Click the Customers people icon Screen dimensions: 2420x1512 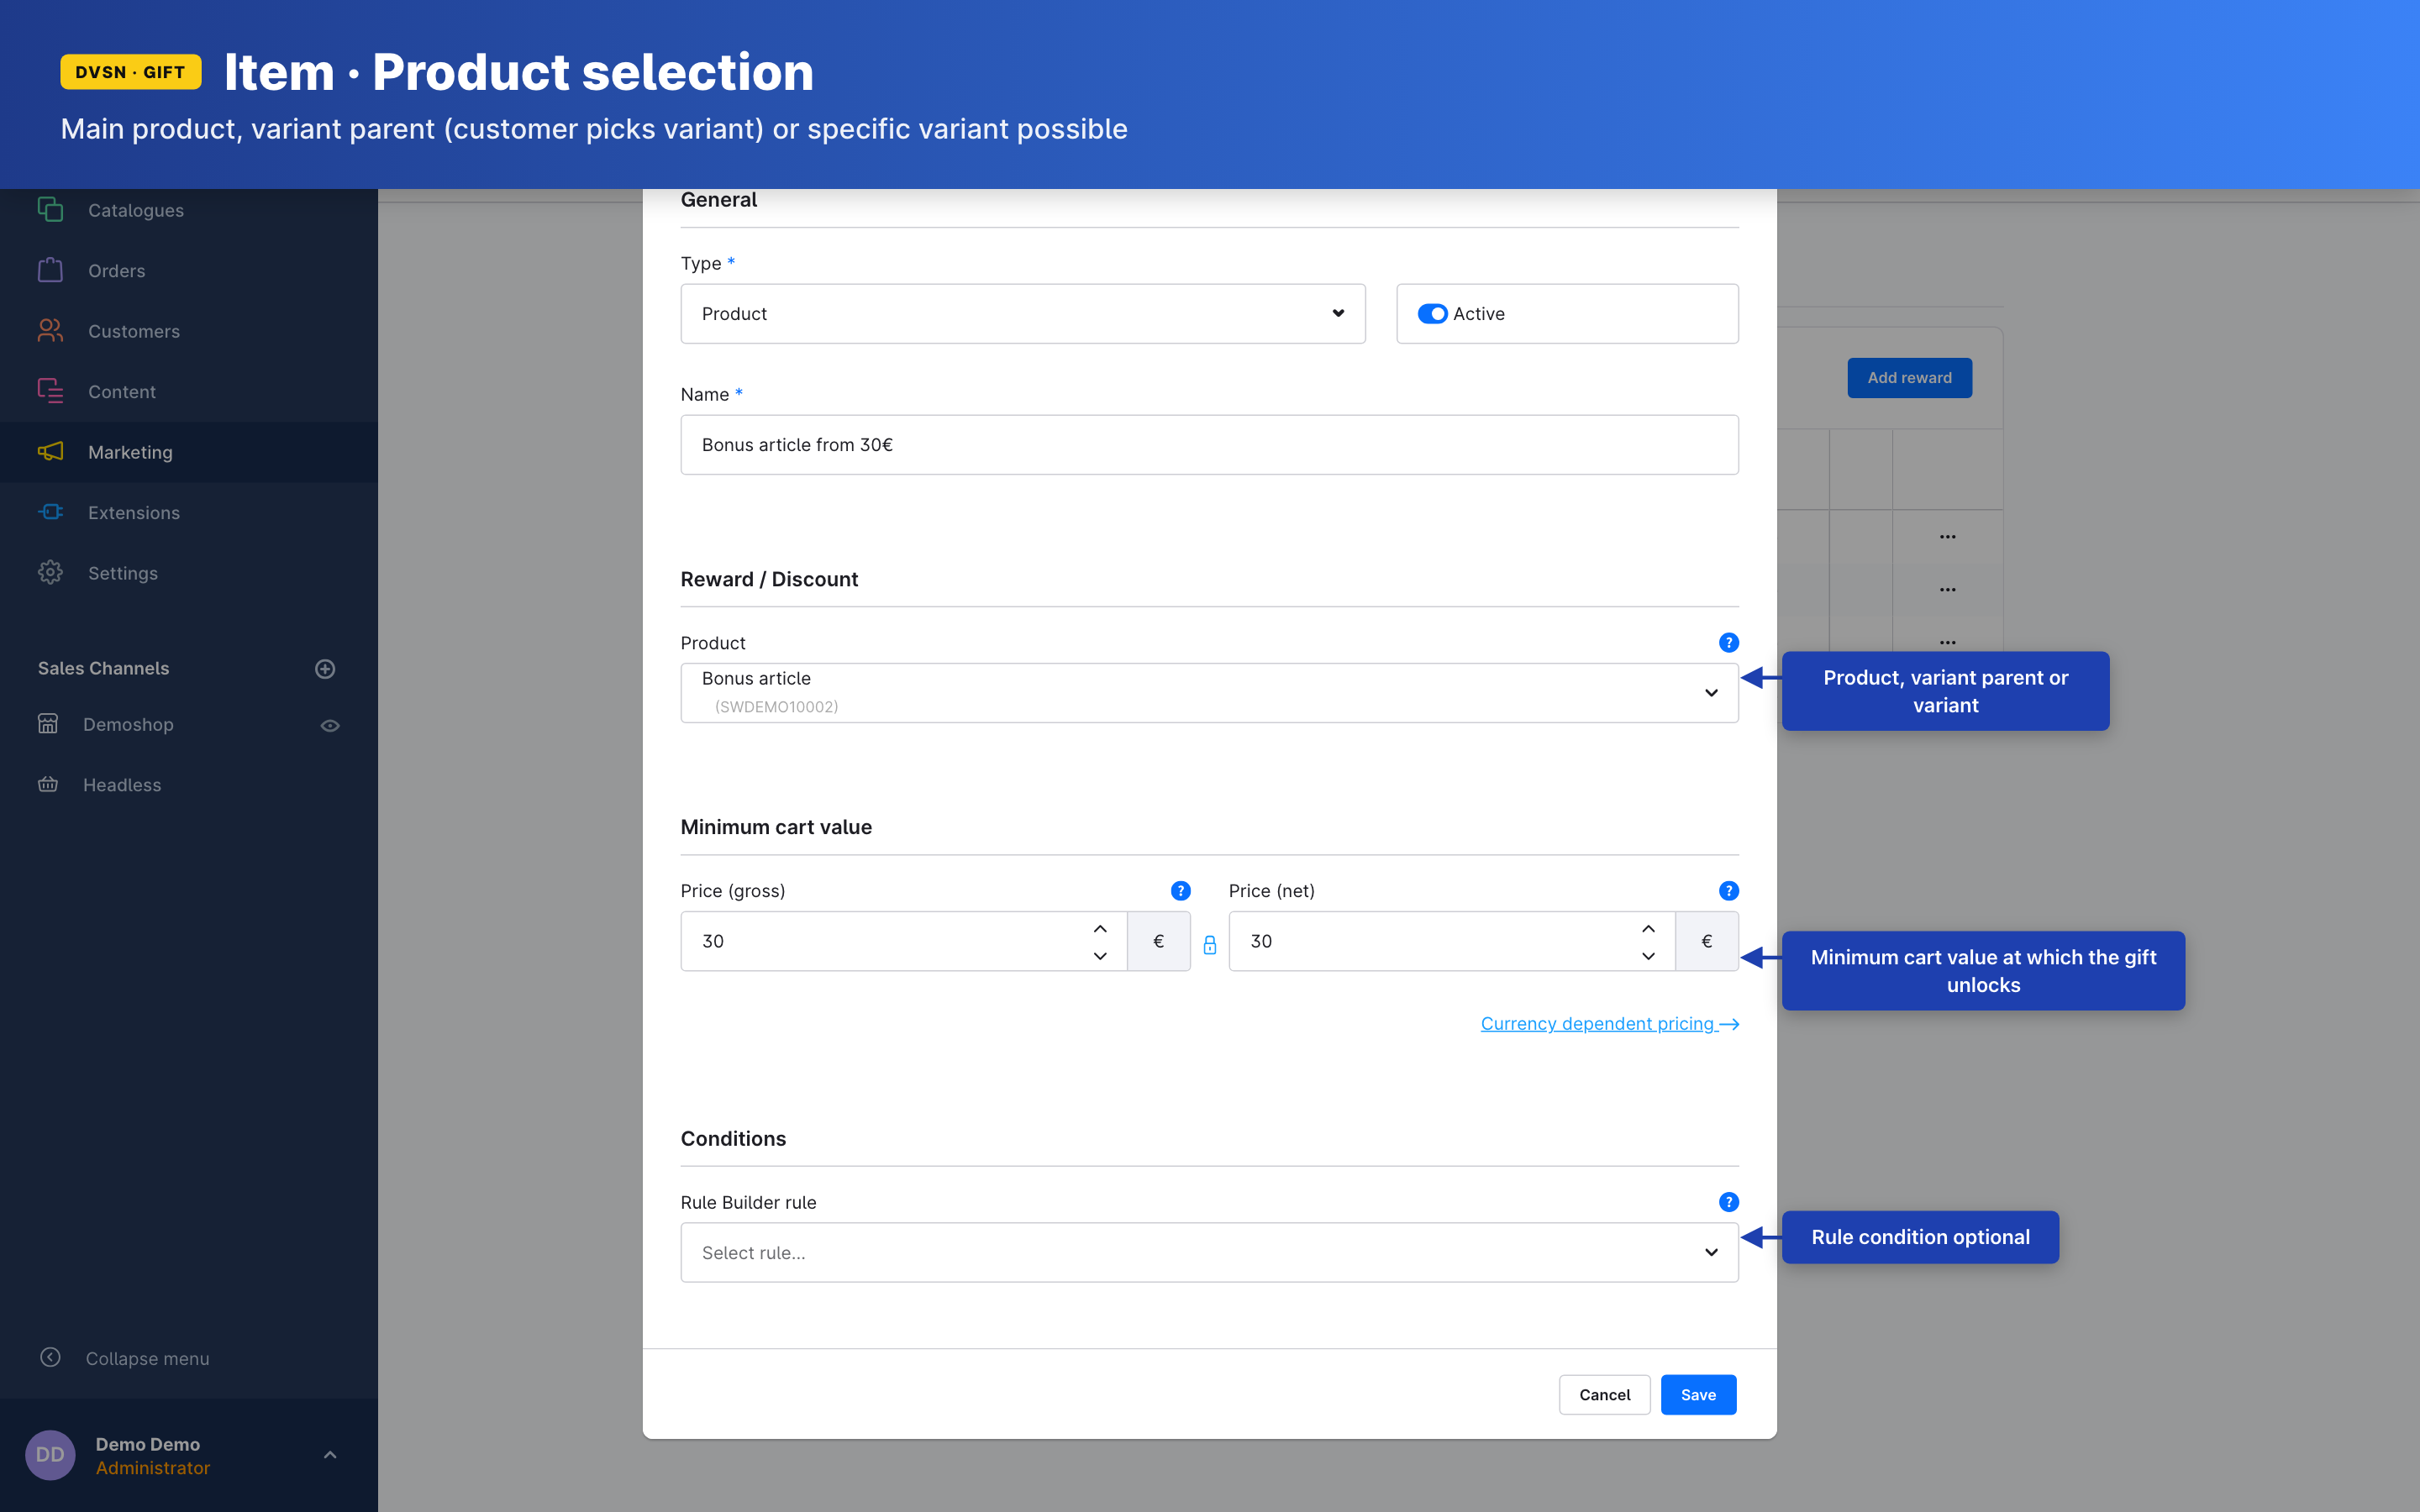tap(50, 331)
